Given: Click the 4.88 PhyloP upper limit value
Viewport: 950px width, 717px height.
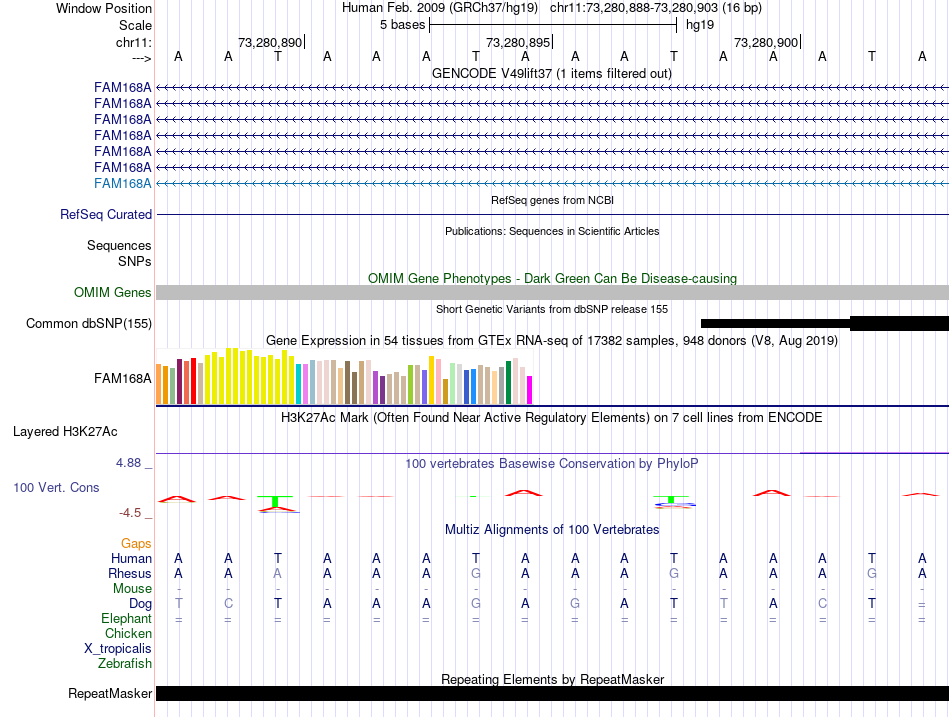Looking at the screenshot, I should 128,463.
